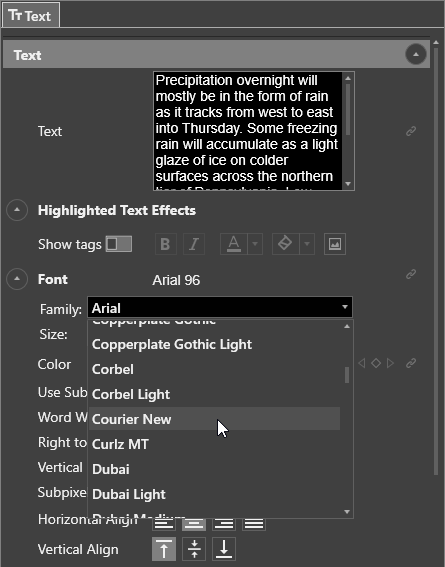Collapse the Highlighted Text Effects section
This screenshot has width=445, height=567.
pyautogui.click(x=17, y=210)
